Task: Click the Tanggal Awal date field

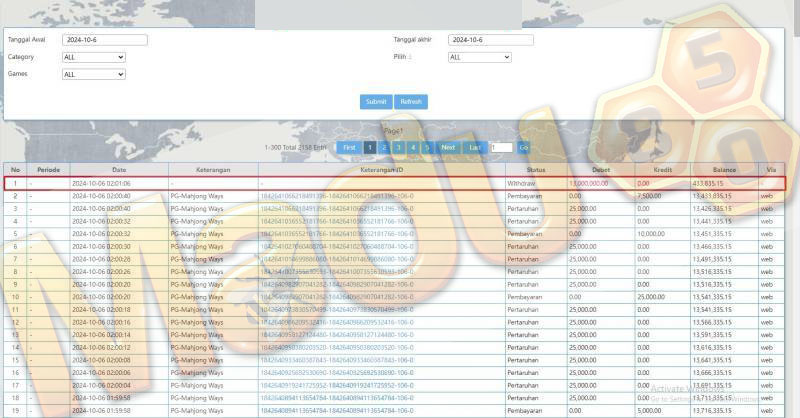Action: pos(105,40)
